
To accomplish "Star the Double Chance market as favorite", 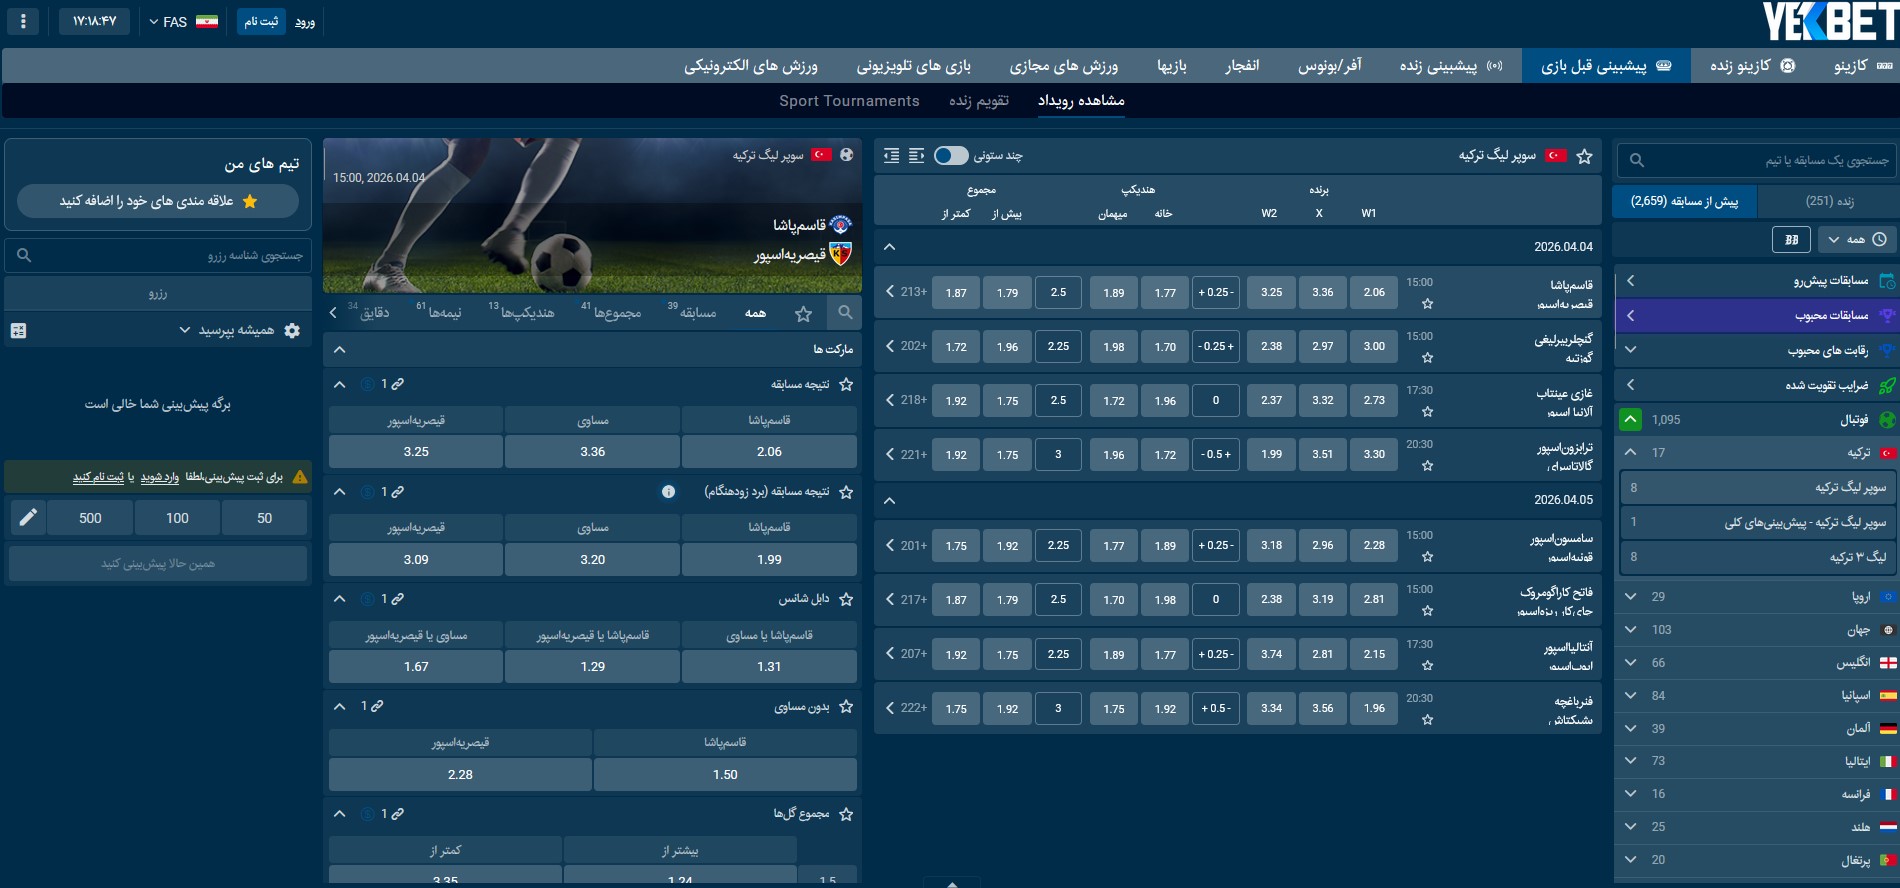I will pos(846,599).
